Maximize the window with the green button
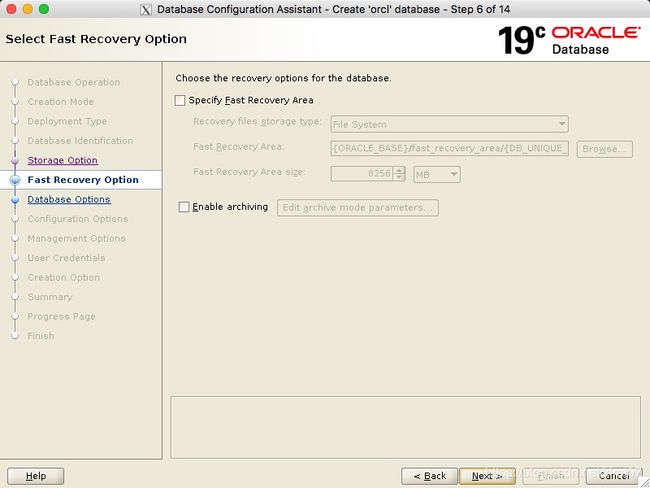 44,9
